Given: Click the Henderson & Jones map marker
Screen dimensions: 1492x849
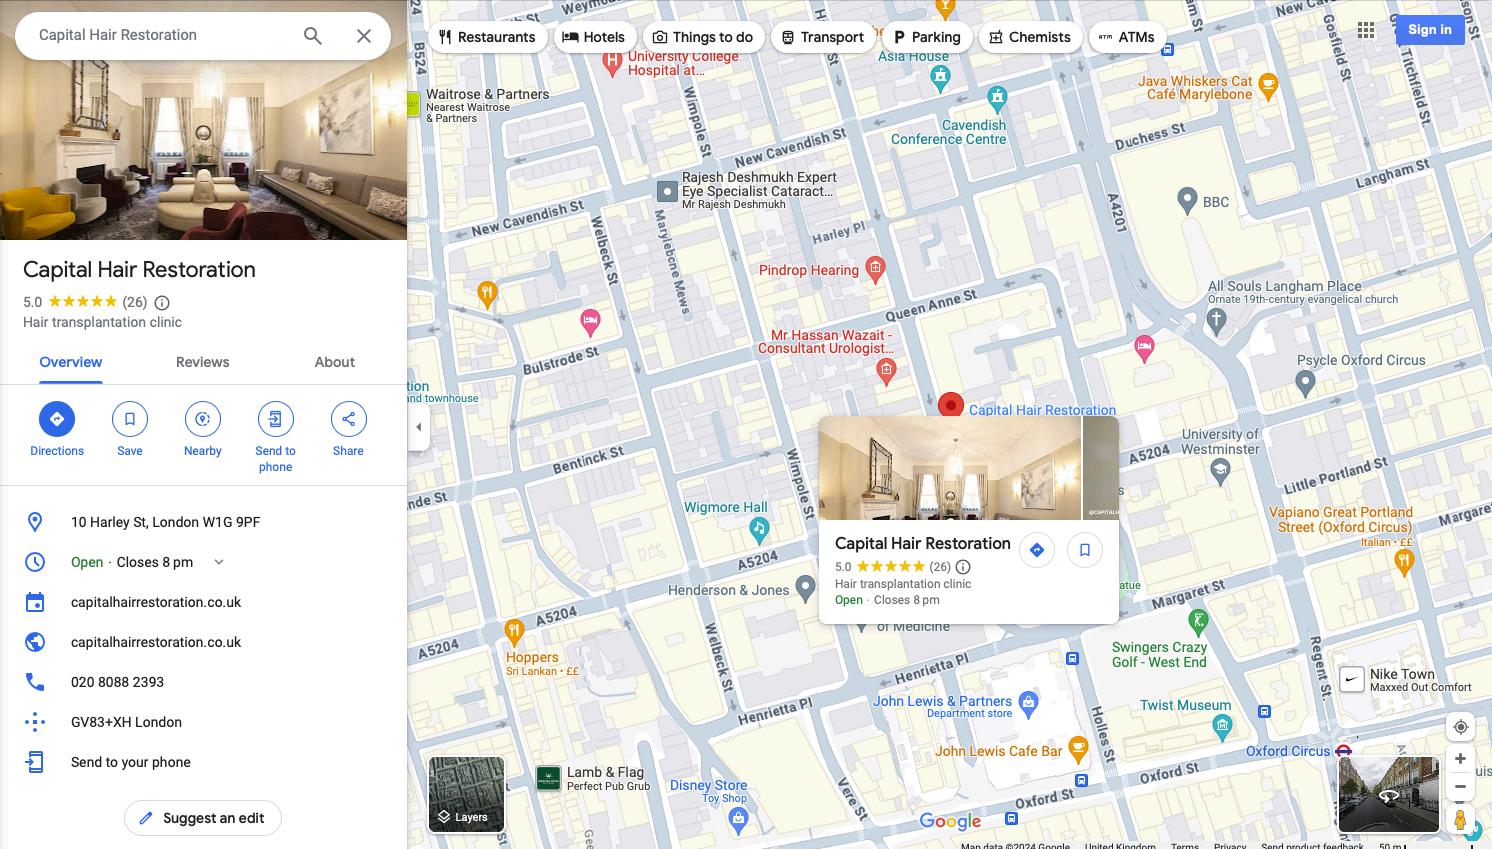Looking at the screenshot, I should 805,588.
